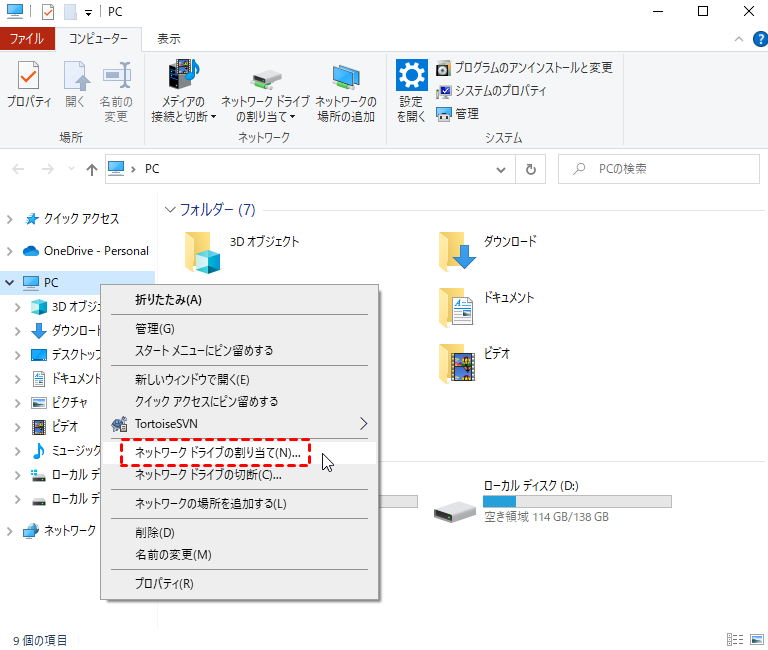Switch to the 表示 ribbon tab
Viewport: 768px width, 650px height.
pyautogui.click(x=168, y=38)
